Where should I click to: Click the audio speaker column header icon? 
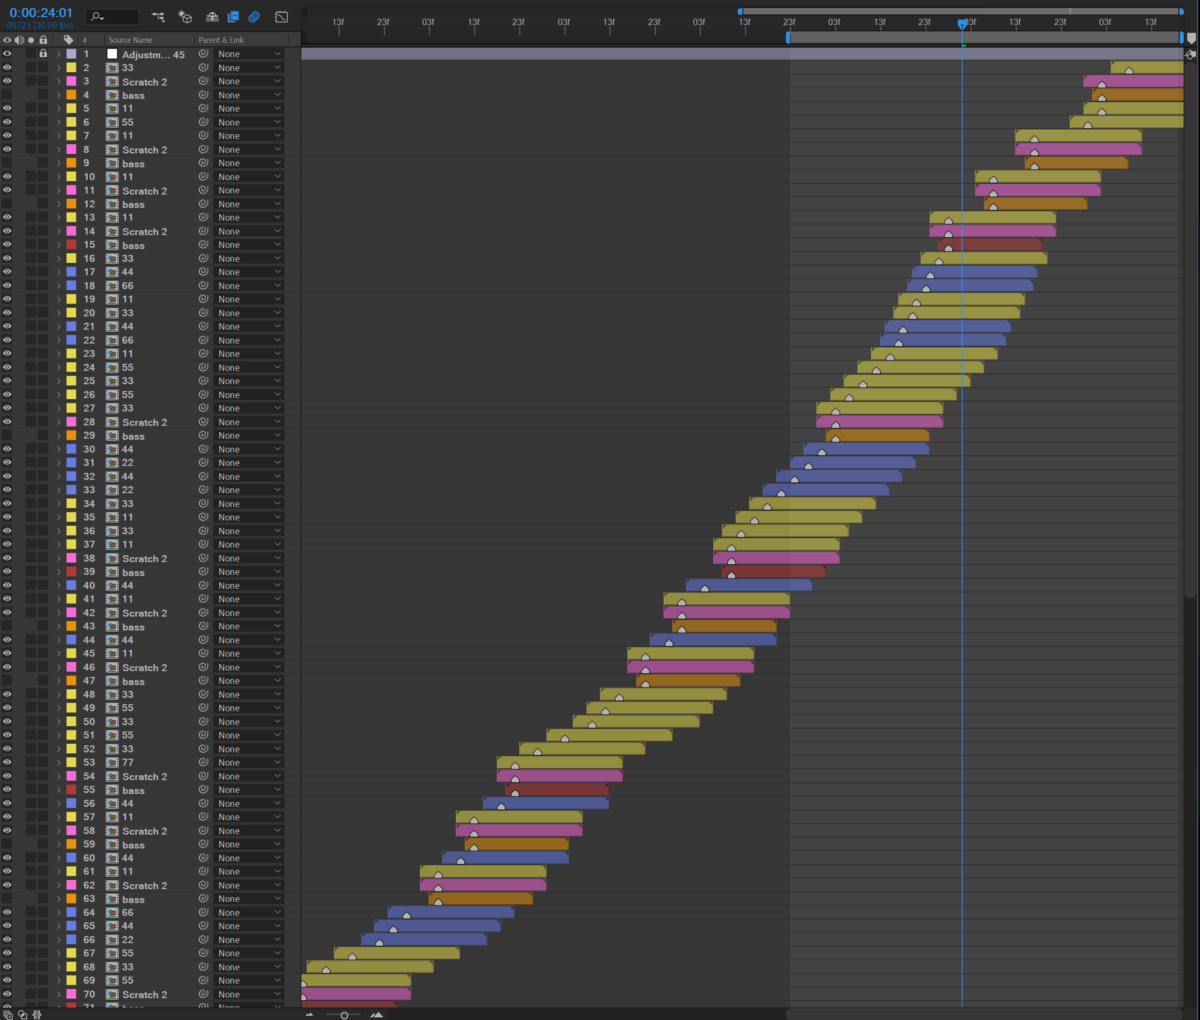19,40
